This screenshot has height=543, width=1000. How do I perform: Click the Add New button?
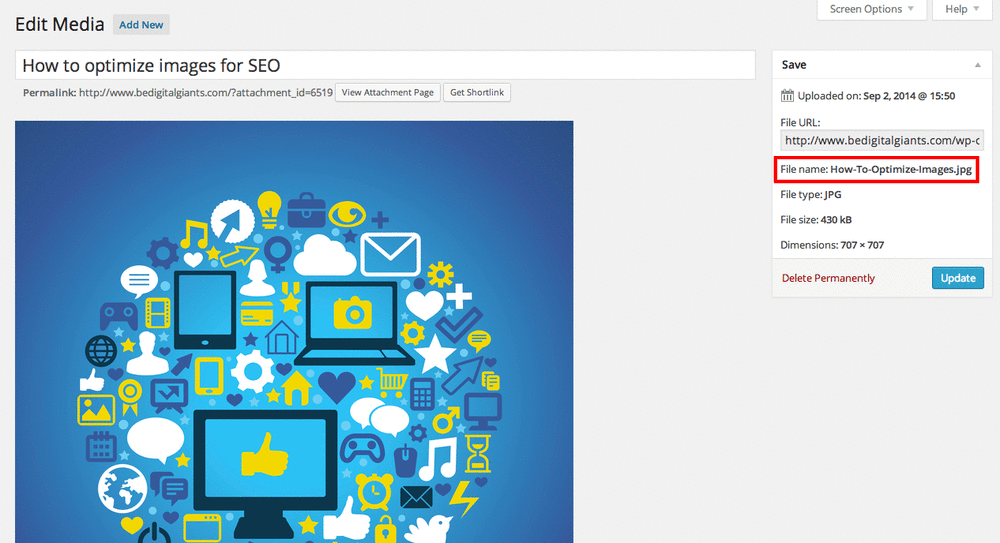tap(141, 25)
